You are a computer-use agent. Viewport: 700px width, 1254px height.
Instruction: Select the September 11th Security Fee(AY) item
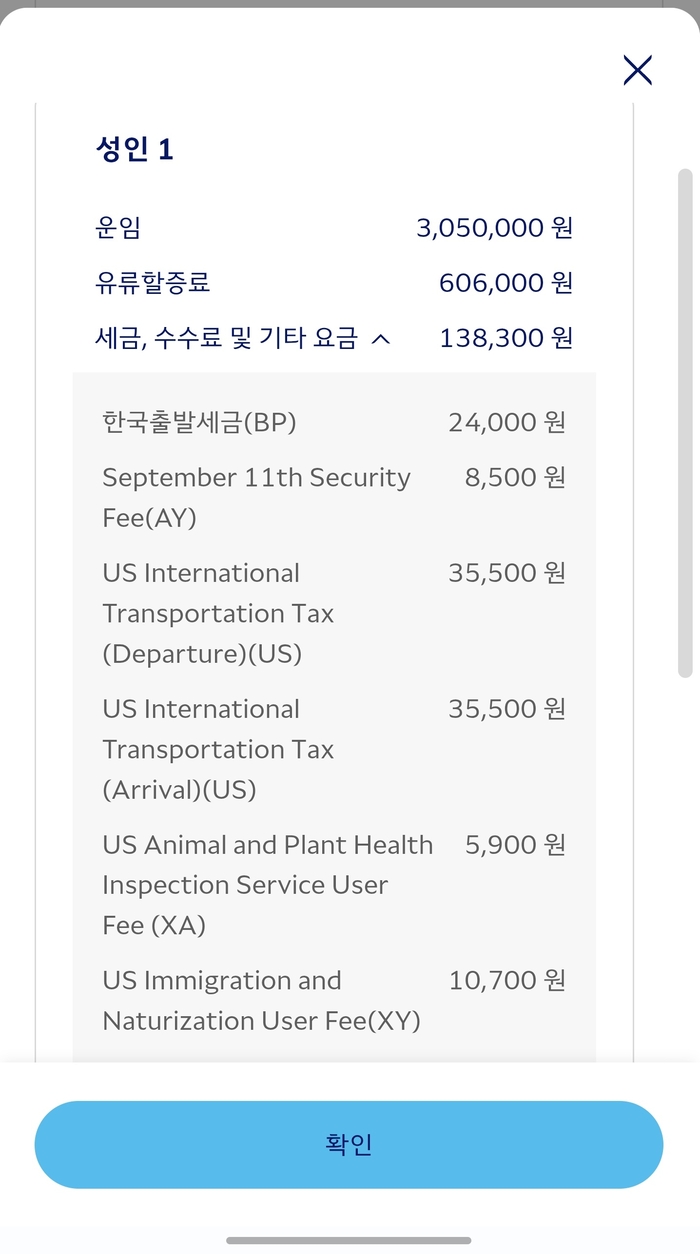[x=256, y=497]
